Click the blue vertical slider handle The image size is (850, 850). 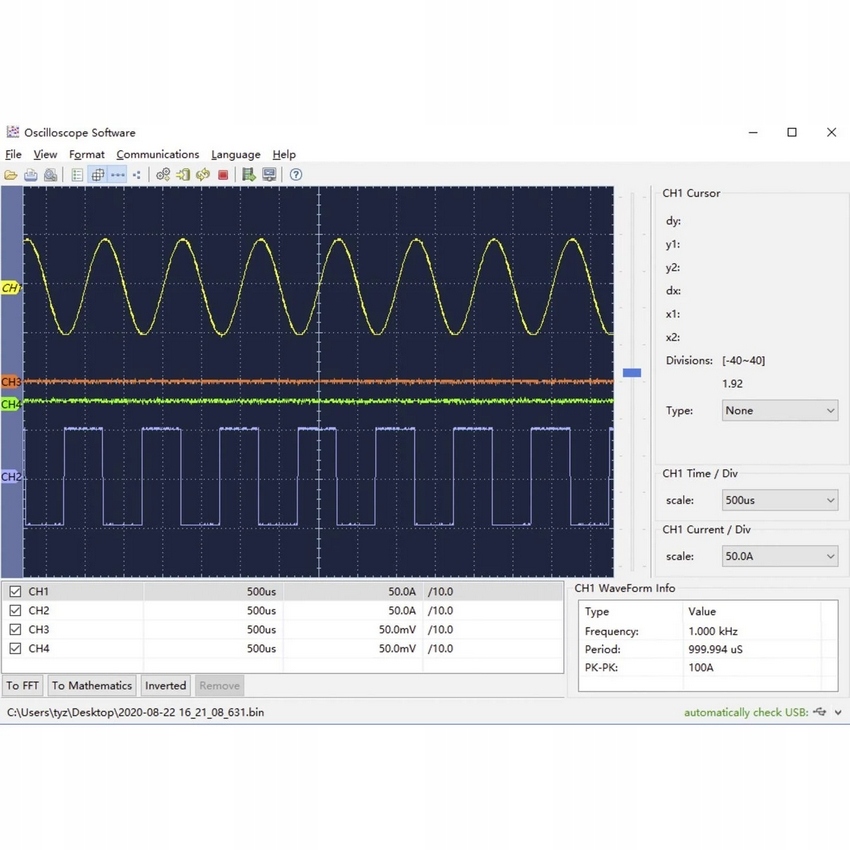pos(631,373)
